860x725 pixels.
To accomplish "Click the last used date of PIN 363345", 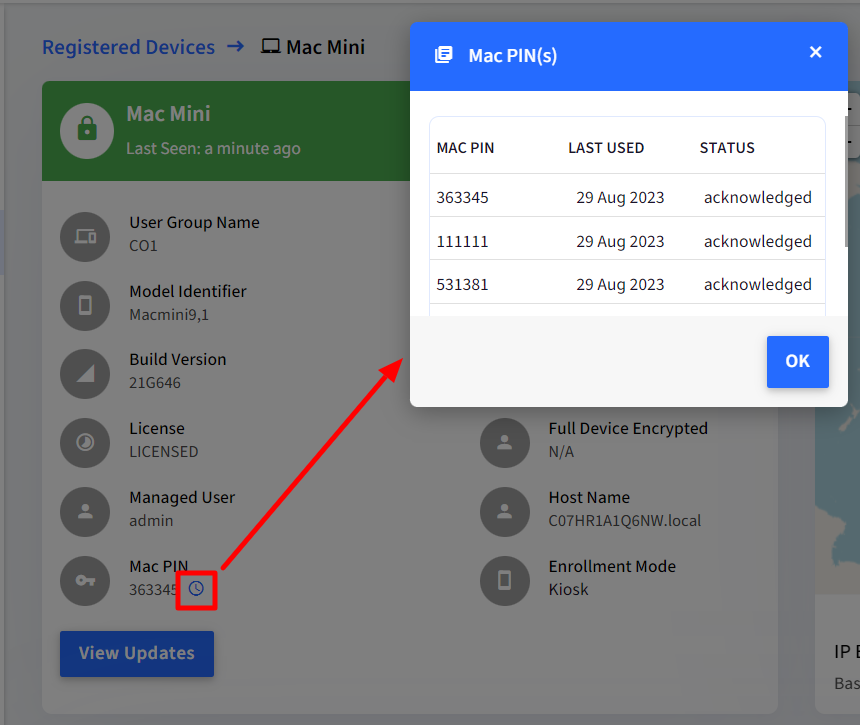I will point(620,197).
